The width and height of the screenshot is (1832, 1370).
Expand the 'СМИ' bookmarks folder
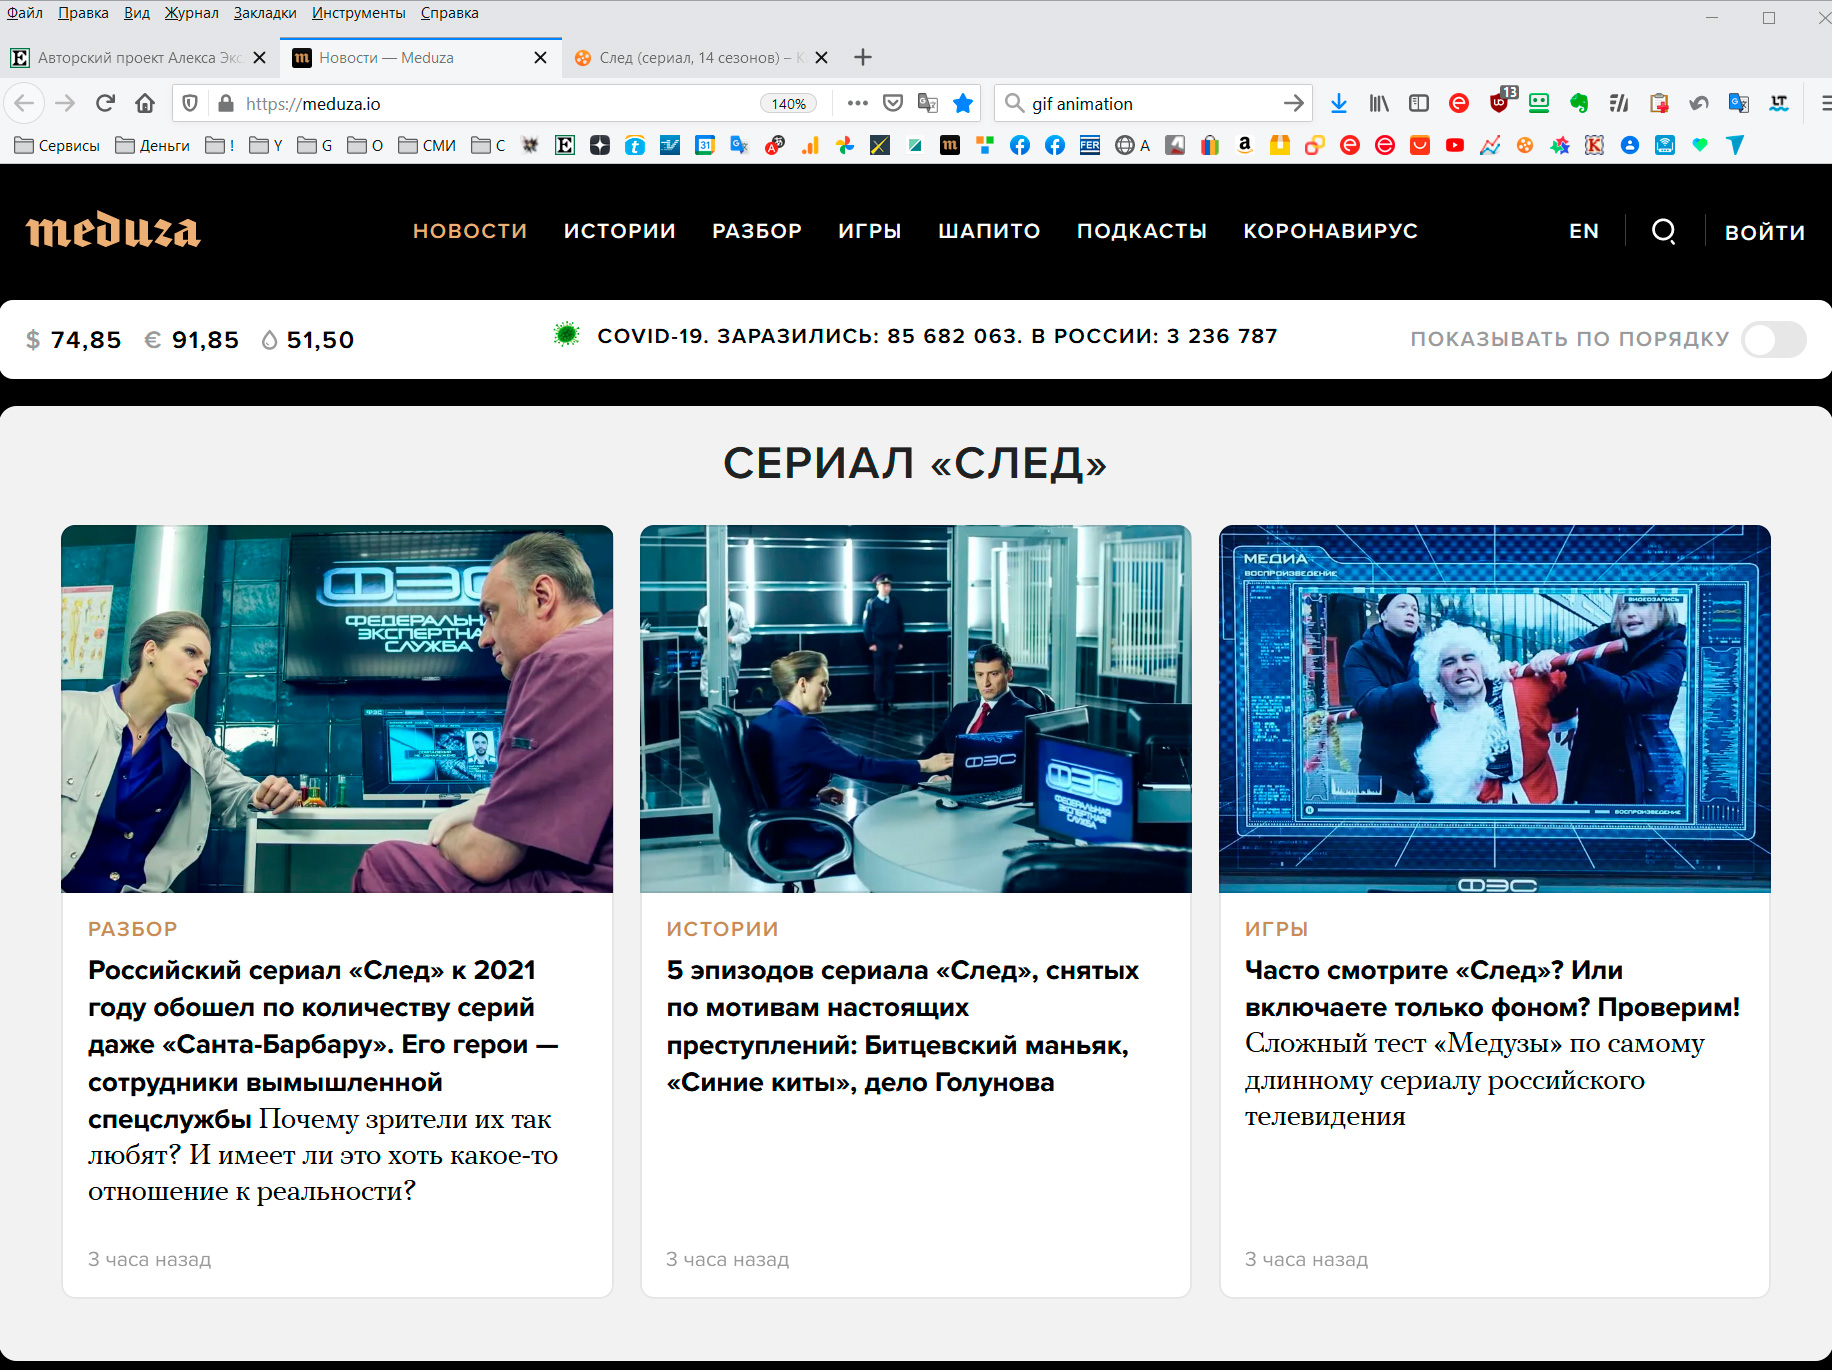(427, 146)
